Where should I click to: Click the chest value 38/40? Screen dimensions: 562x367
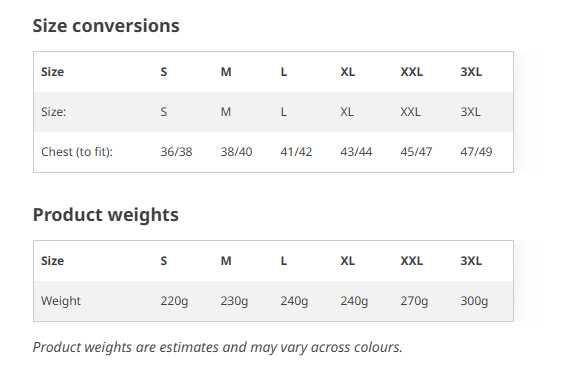click(236, 152)
